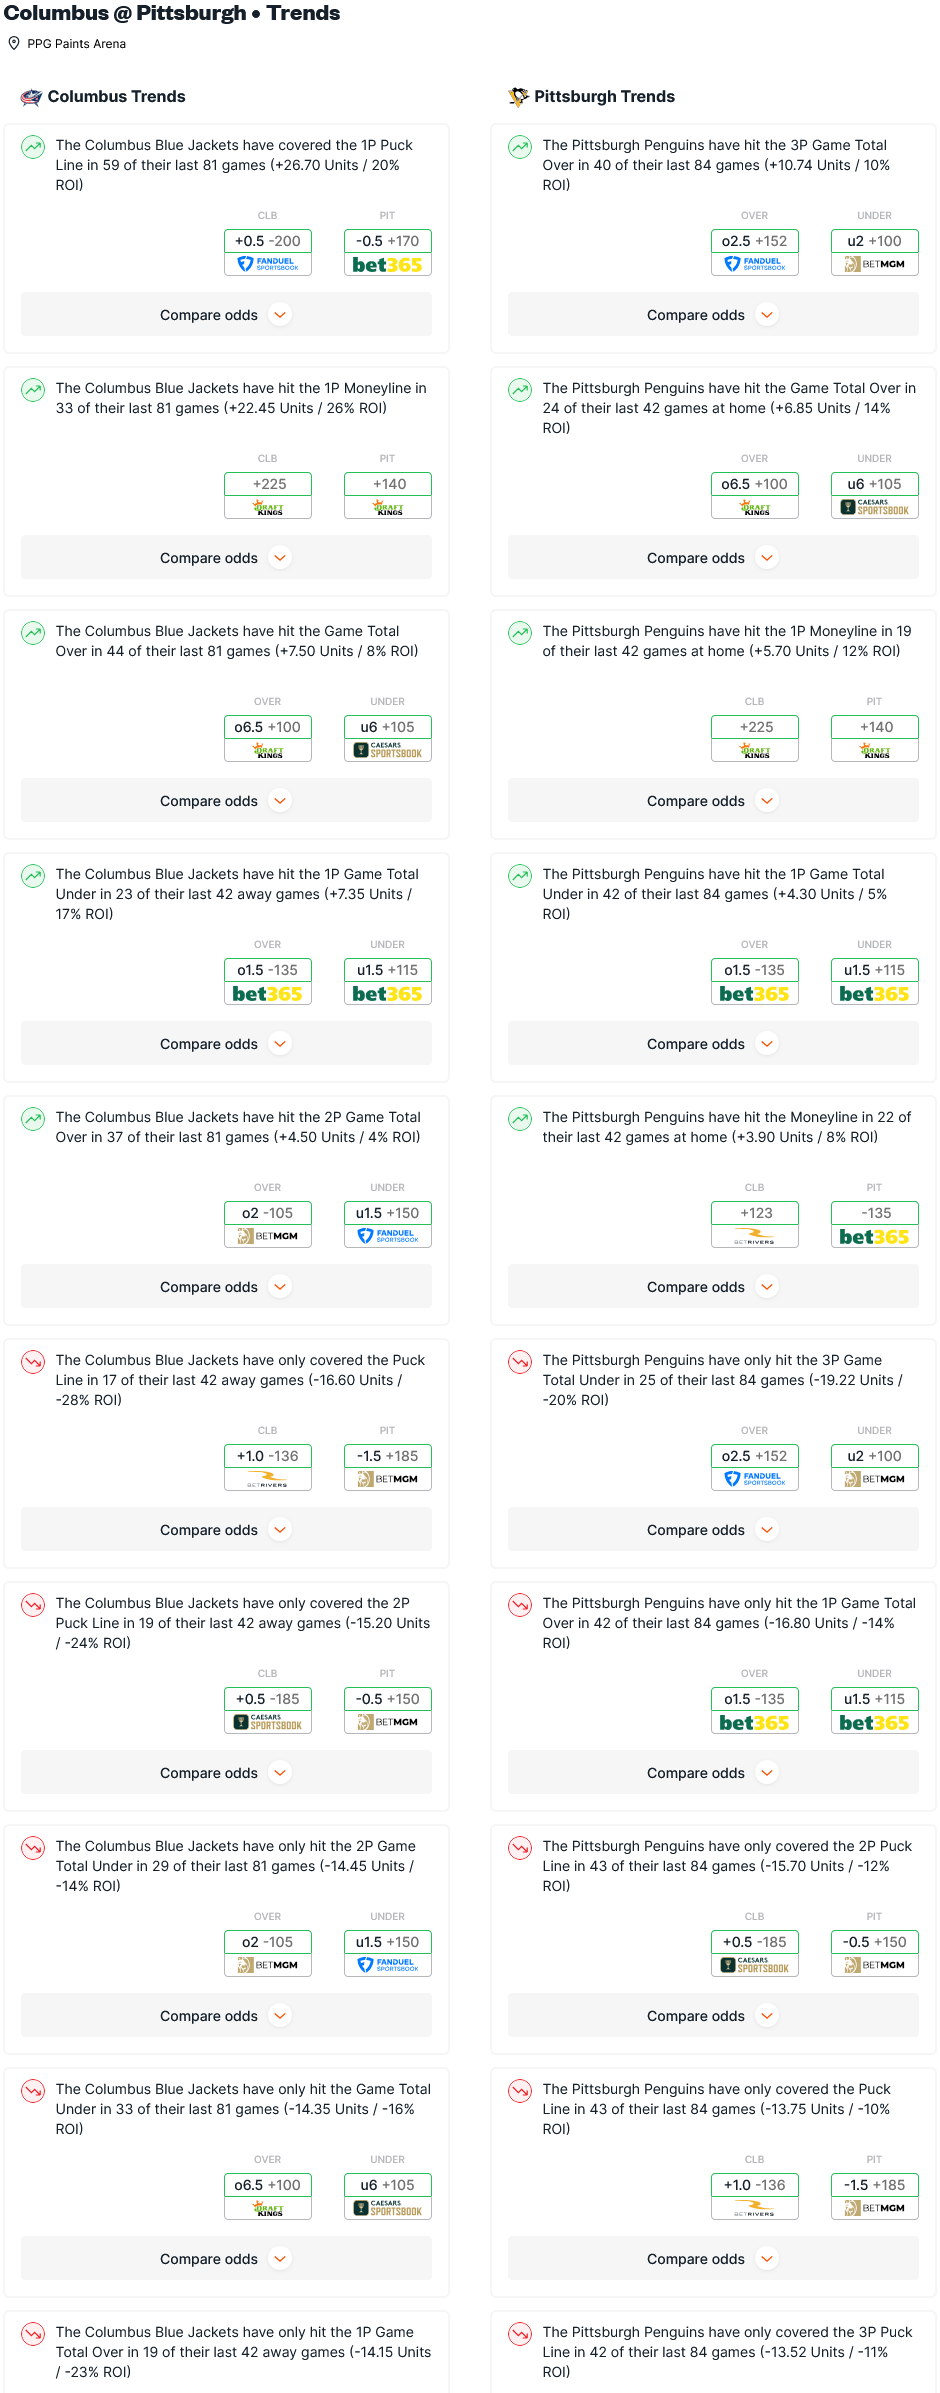Click the PPG Paints Arena location pin icon
Image resolution: width=940 pixels, height=2393 pixels.
coord(14,43)
